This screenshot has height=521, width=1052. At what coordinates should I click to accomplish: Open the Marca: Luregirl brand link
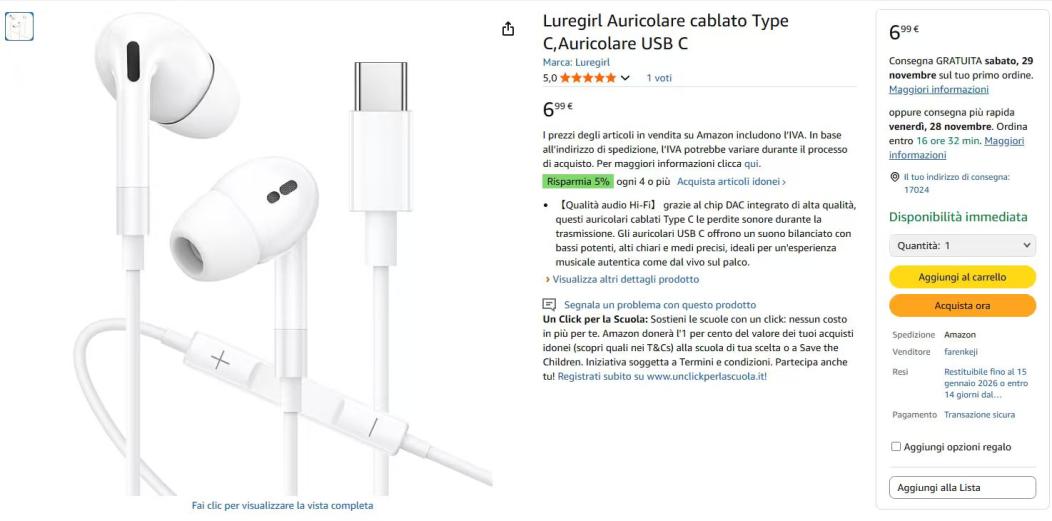(x=576, y=62)
